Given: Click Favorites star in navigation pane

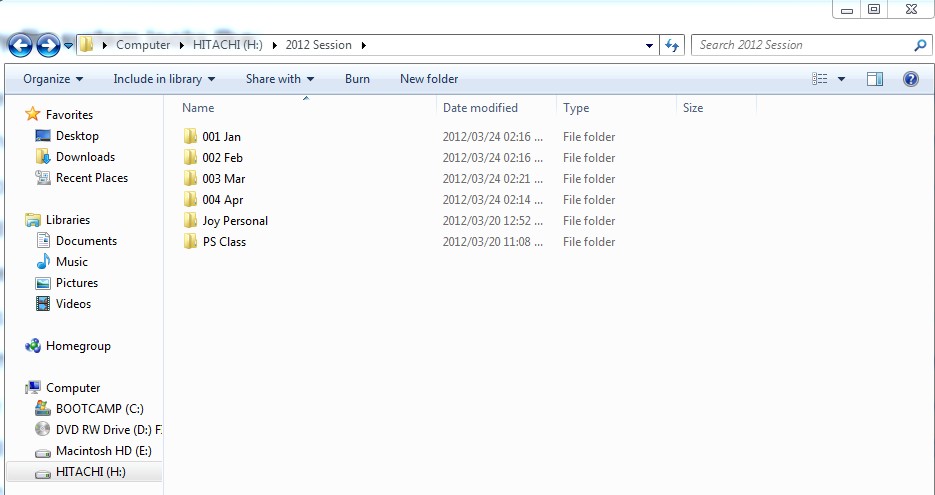Looking at the screenshot, I should coord(33,114).
